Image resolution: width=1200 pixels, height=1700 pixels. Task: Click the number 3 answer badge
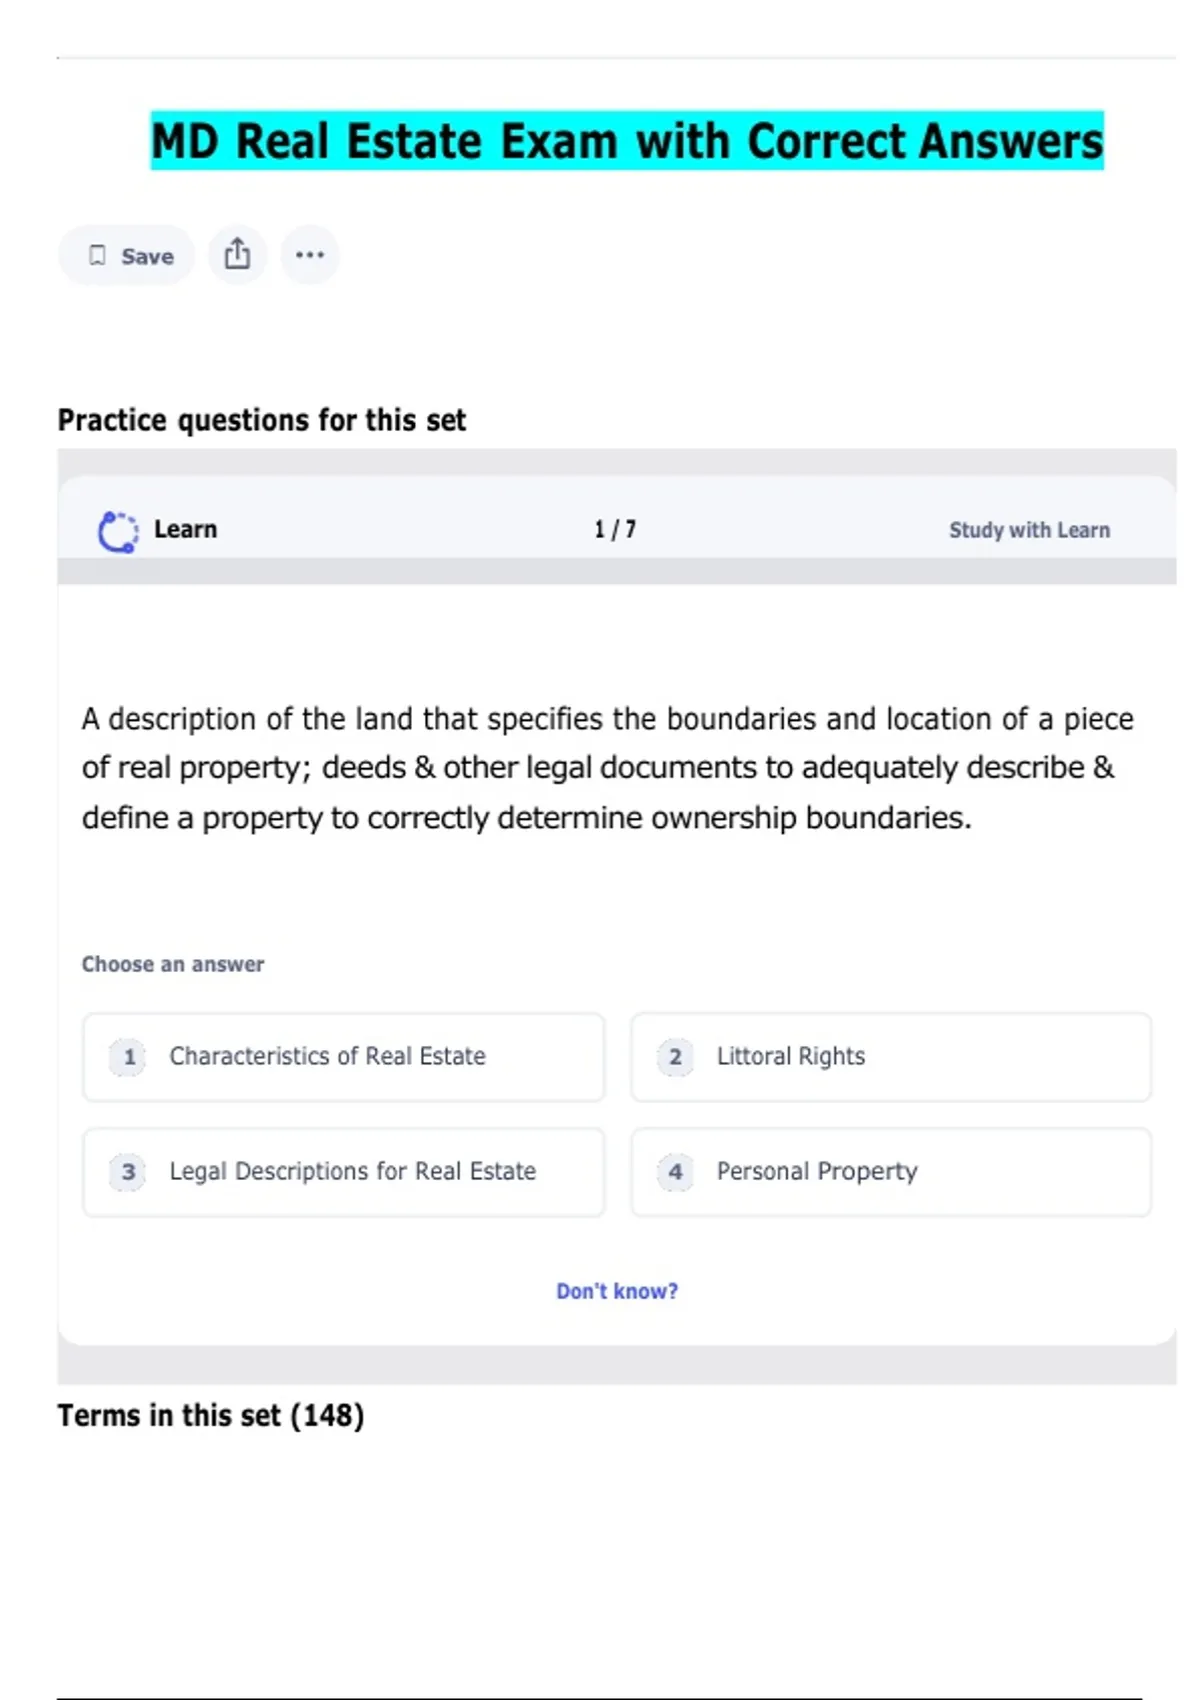click(129, 1172)
